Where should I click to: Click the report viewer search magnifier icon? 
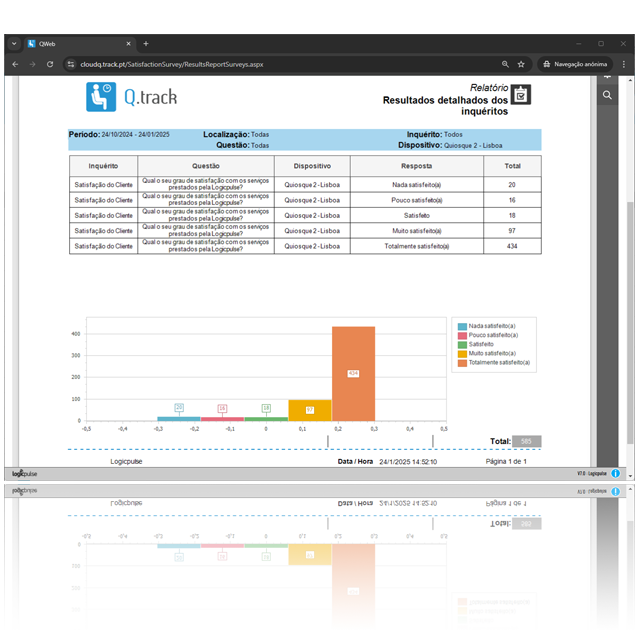607,95
